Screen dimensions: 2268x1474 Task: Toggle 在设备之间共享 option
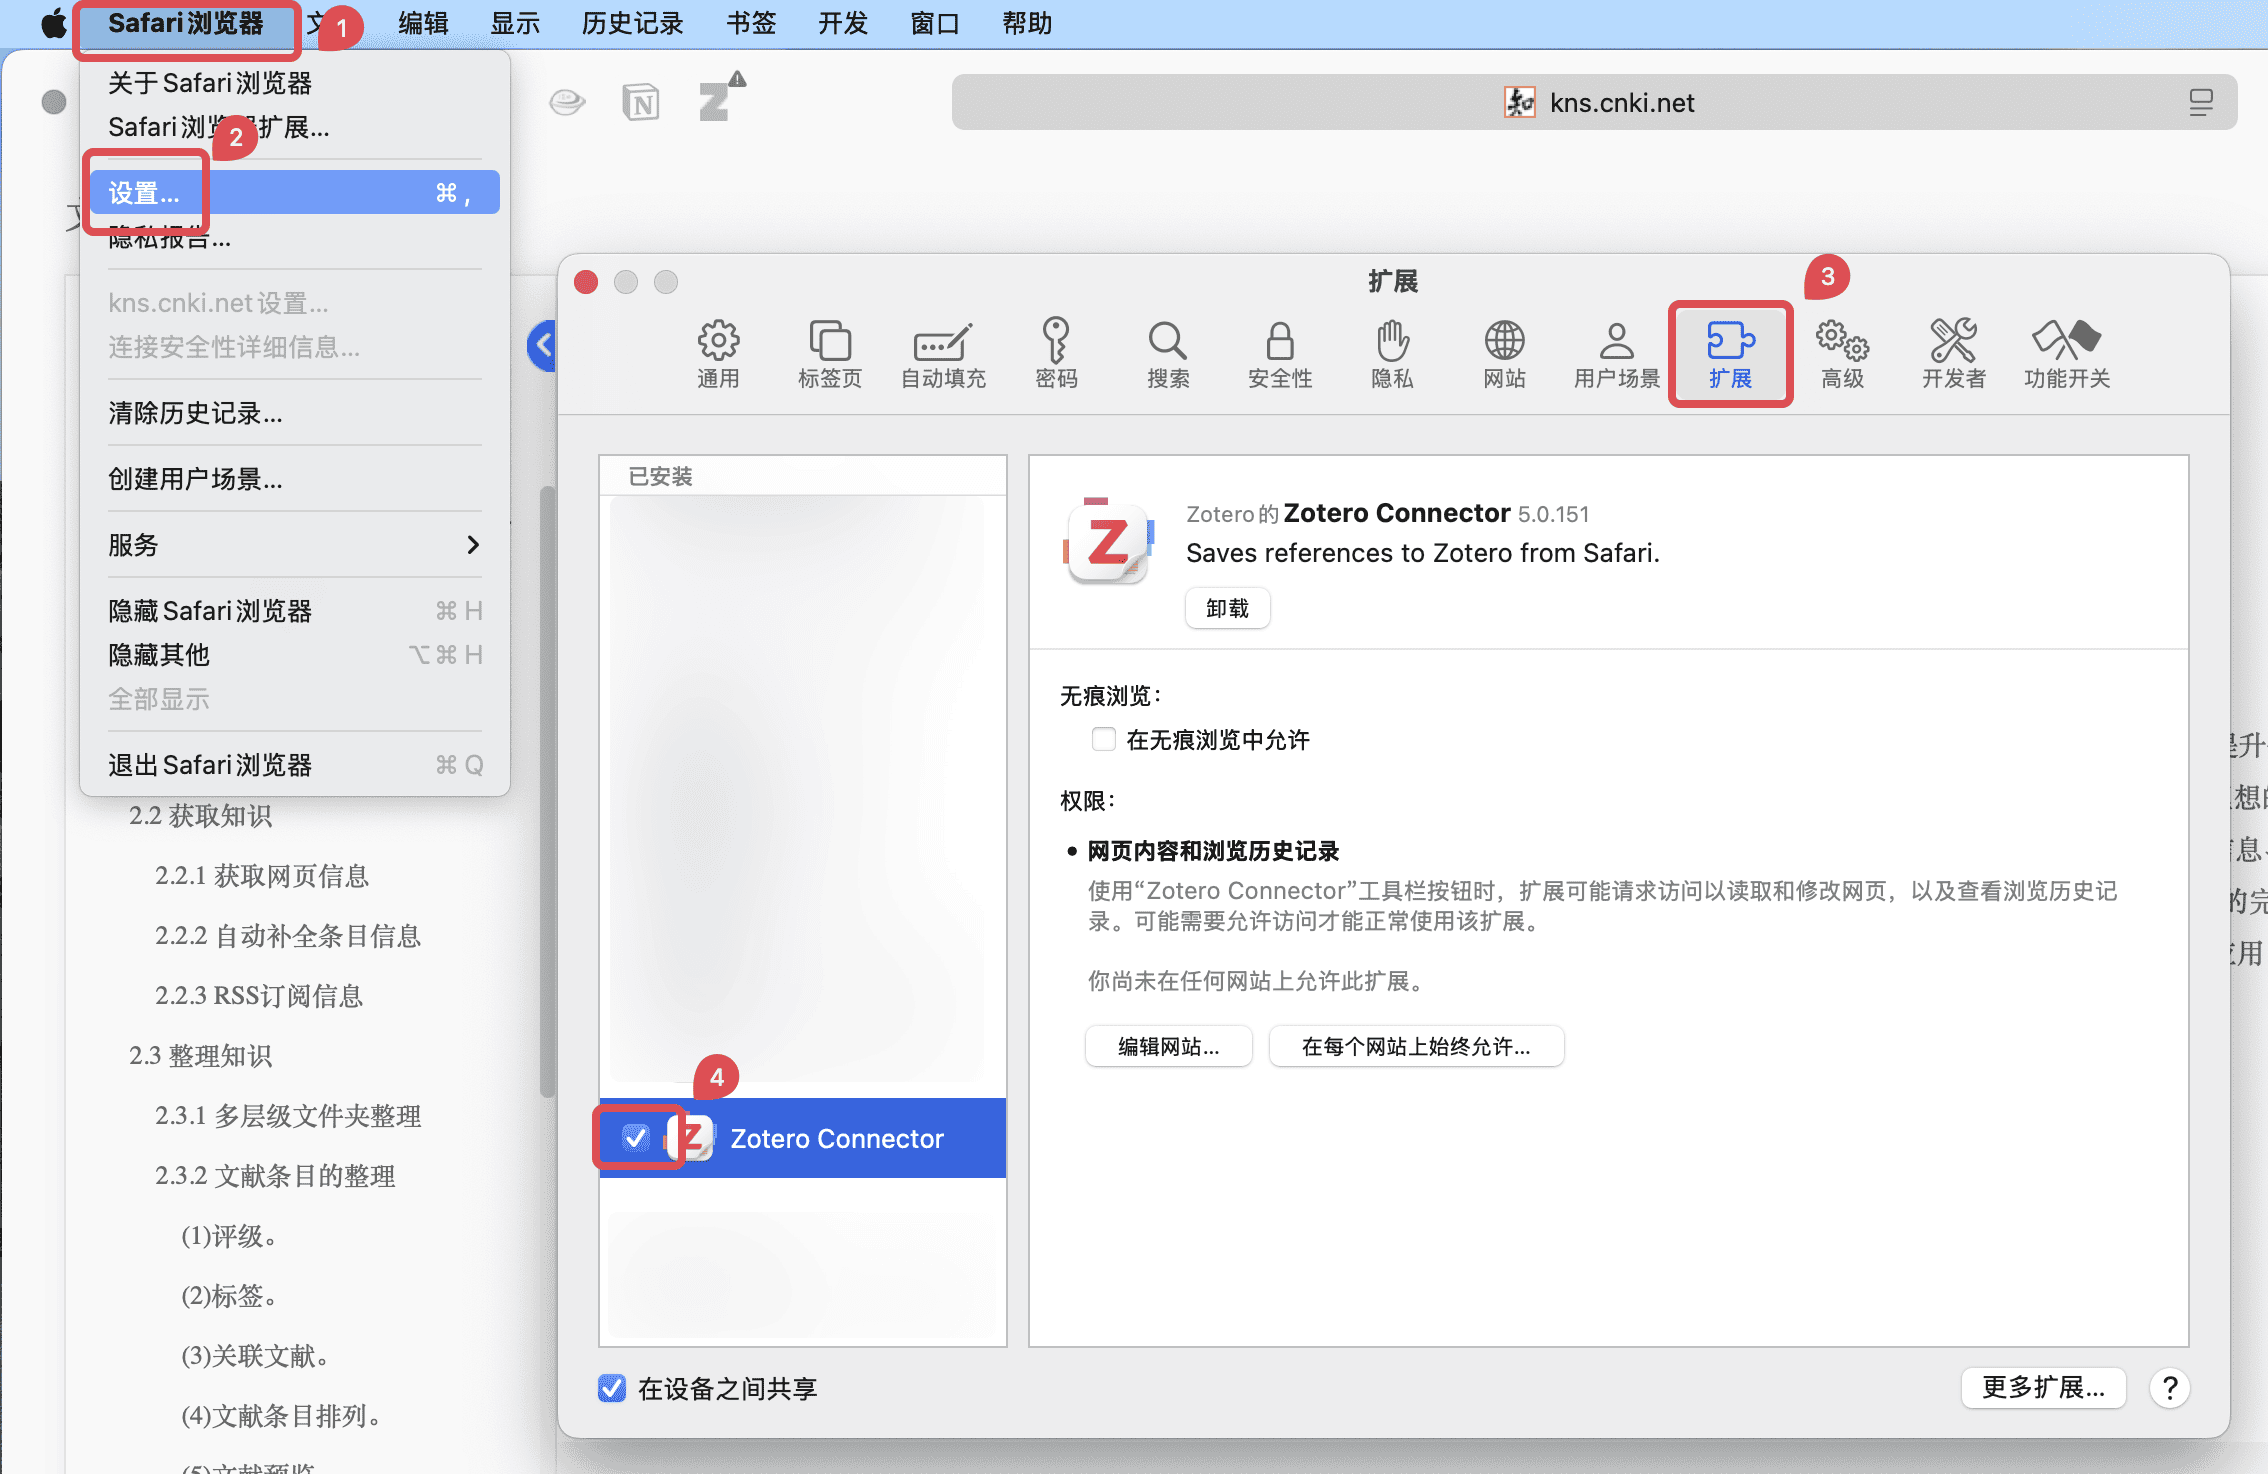click(x=611, y=1388)
